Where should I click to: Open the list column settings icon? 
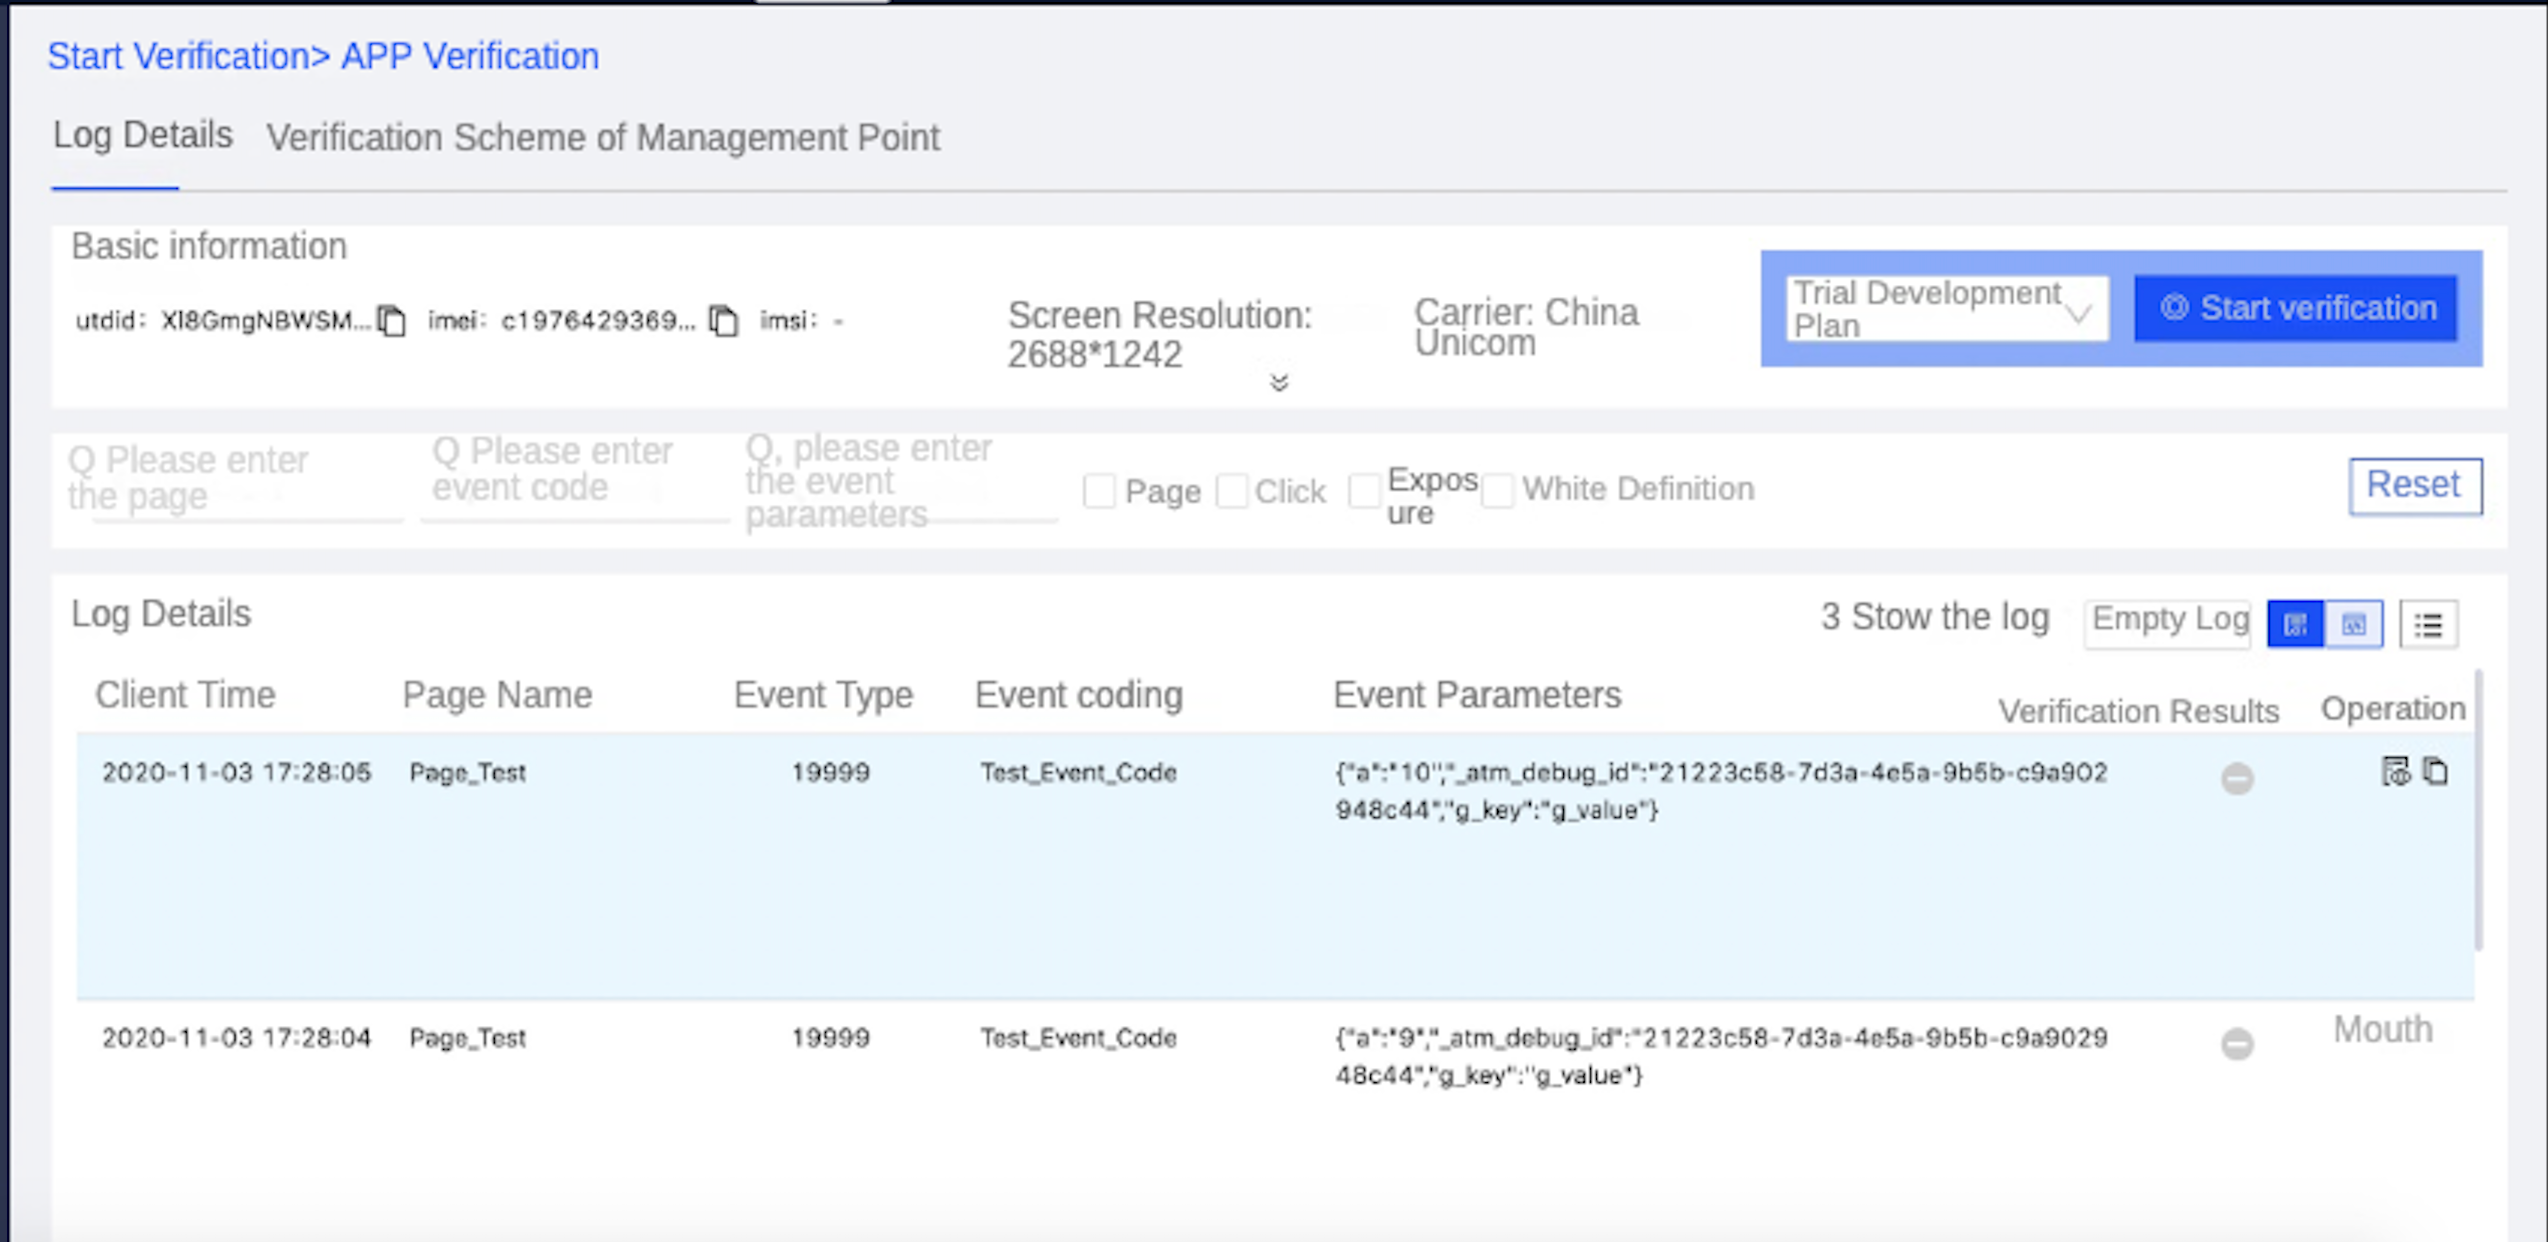click(2428, 625)
